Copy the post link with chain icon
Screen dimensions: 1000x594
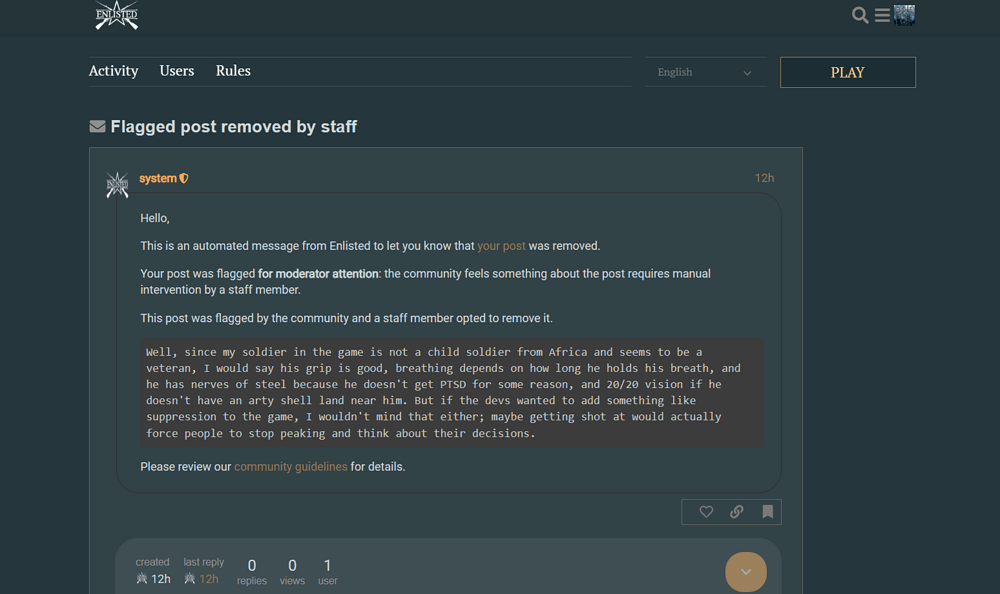click(737, 512)
